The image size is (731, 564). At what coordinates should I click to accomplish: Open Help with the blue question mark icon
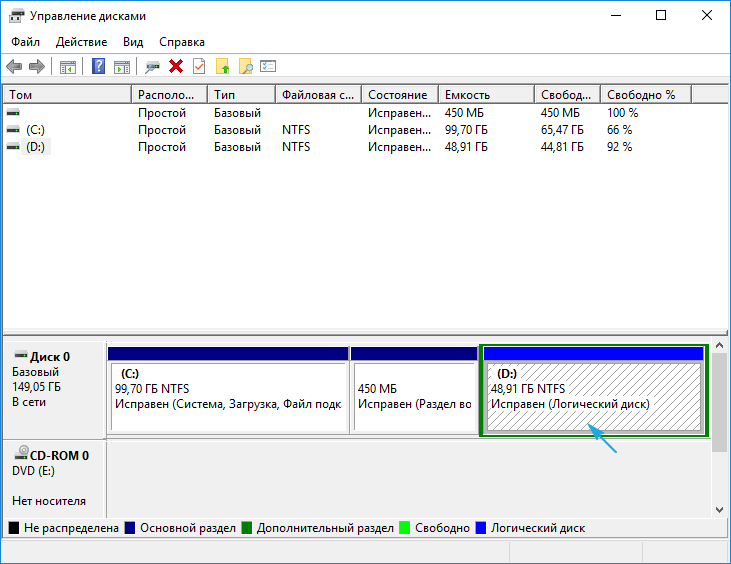(98, 67)
